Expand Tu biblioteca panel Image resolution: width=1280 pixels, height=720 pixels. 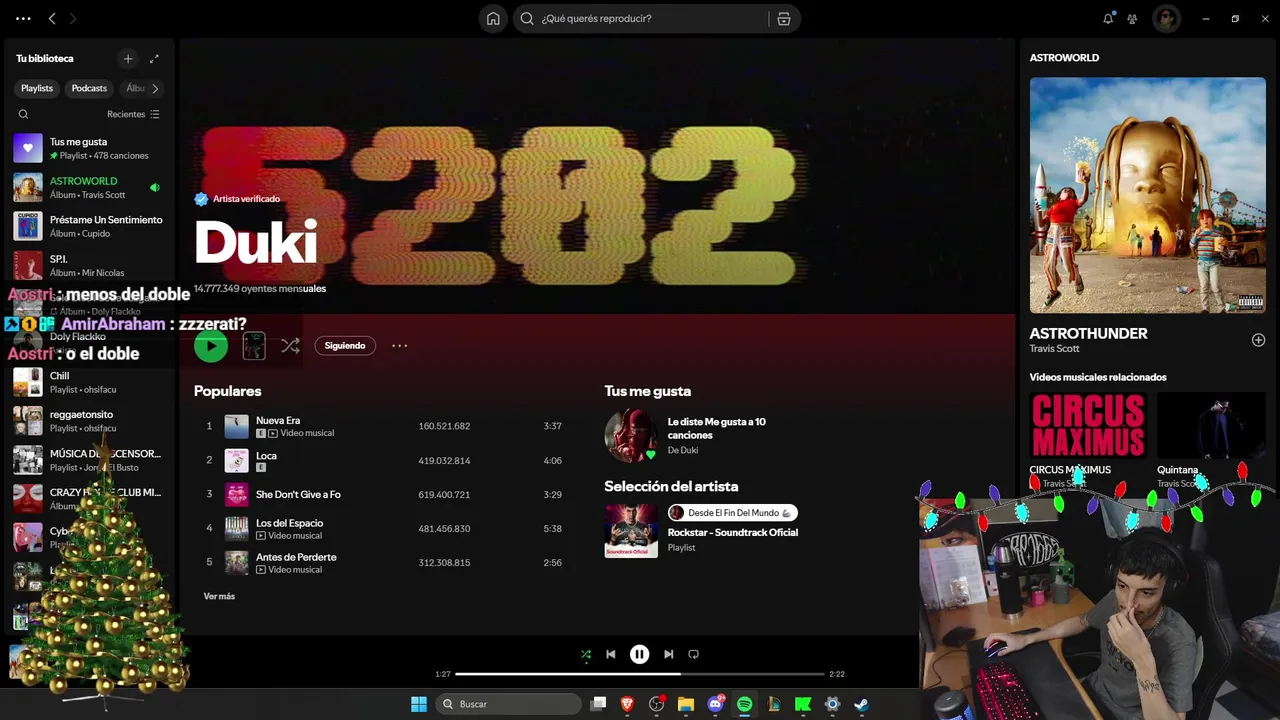pyautogui.click(x=154, y=59)
